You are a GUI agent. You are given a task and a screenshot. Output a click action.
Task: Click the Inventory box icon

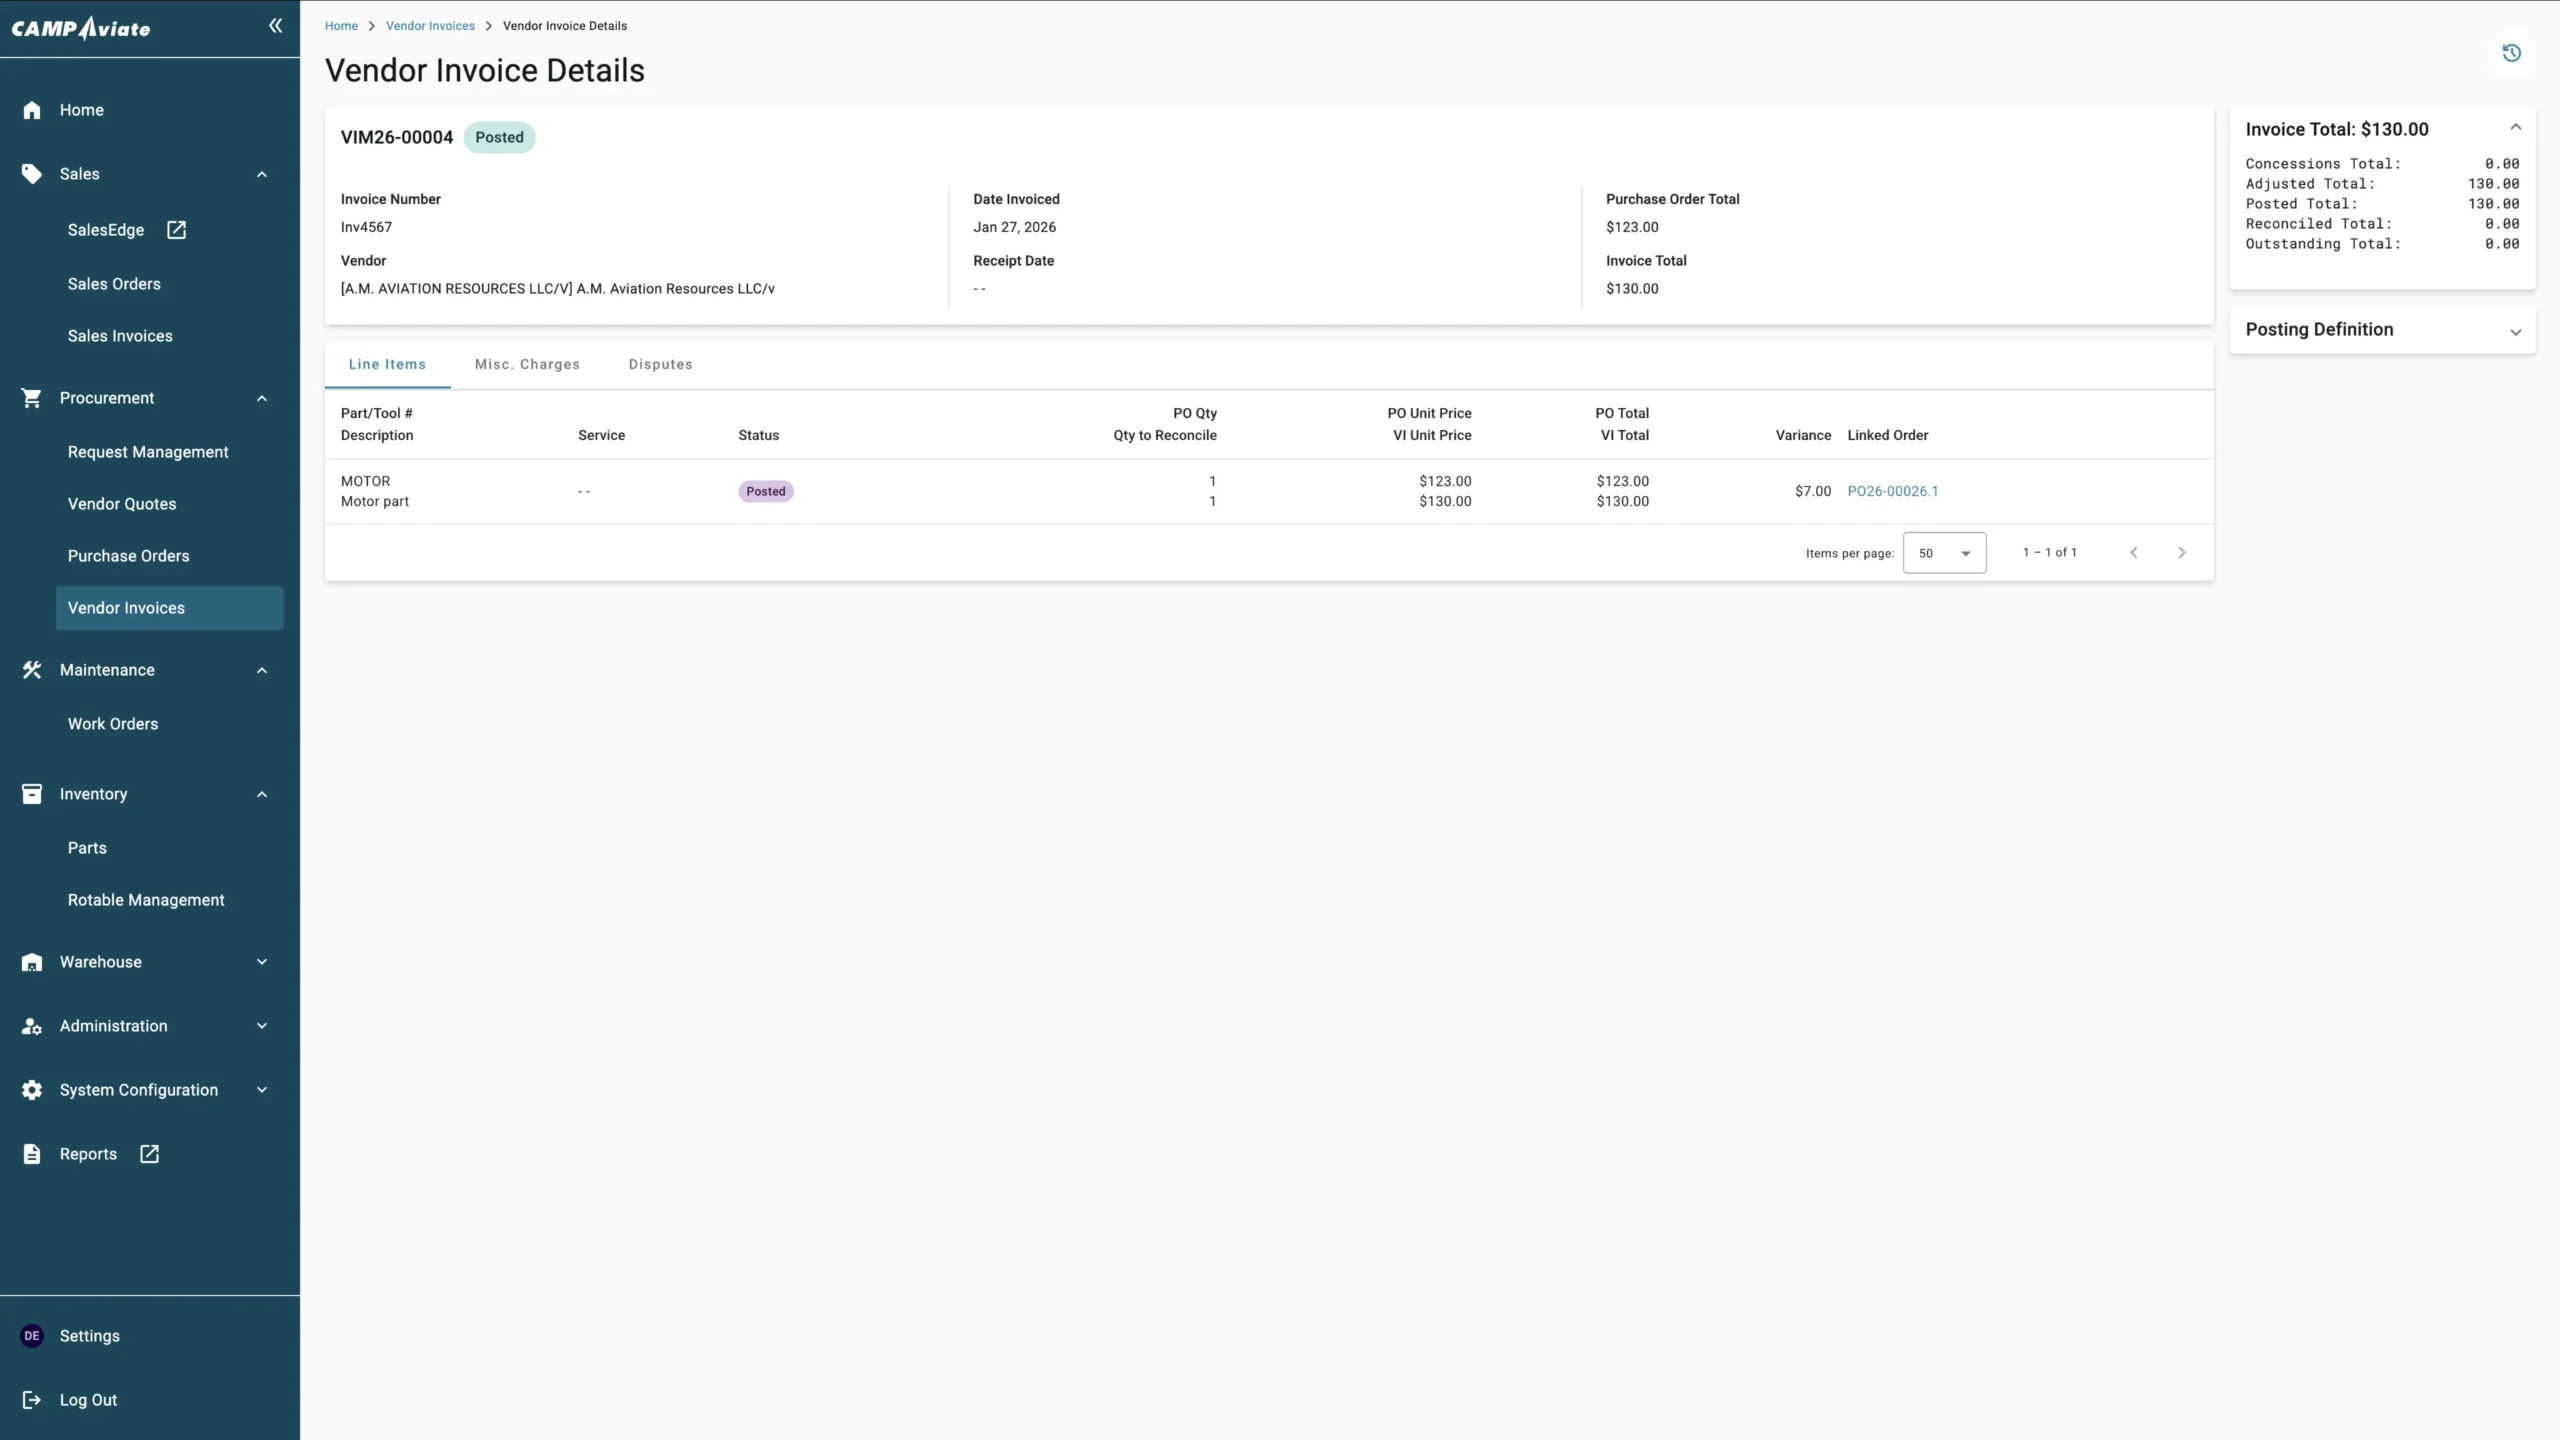(32, 794)
